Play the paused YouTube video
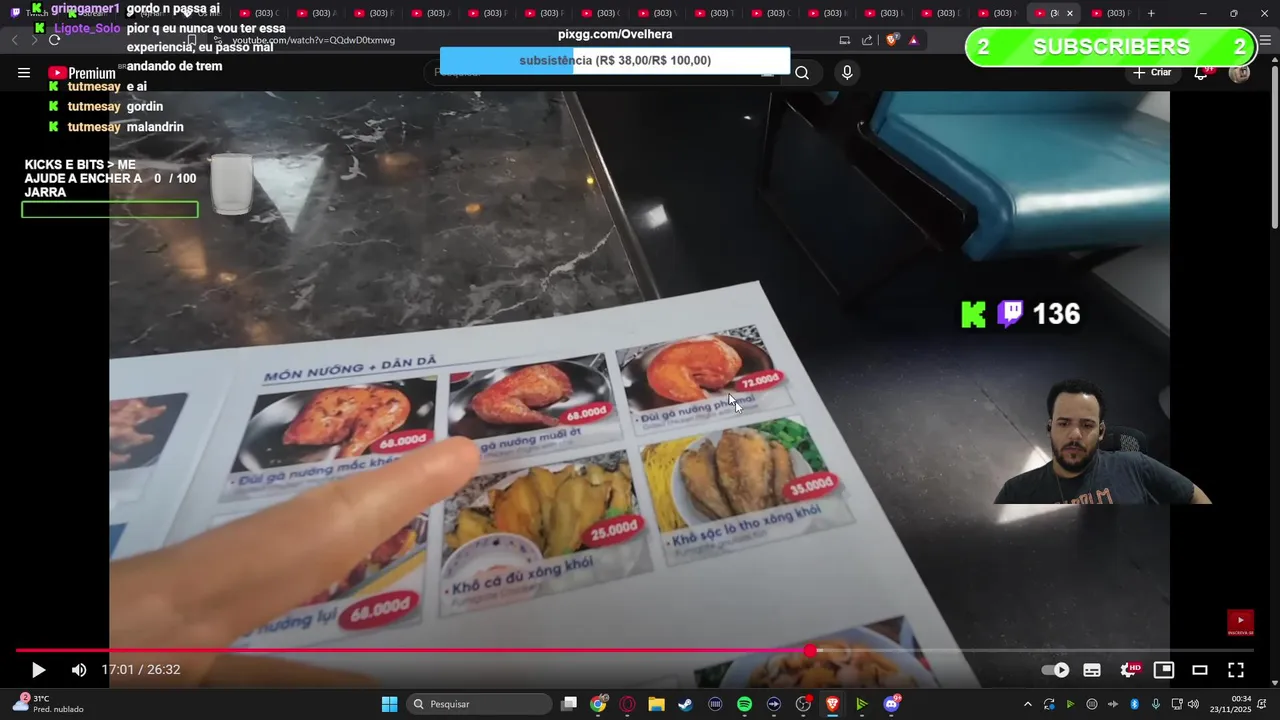Viewport: 1280px width, 720px height. (x=38, y=670)
